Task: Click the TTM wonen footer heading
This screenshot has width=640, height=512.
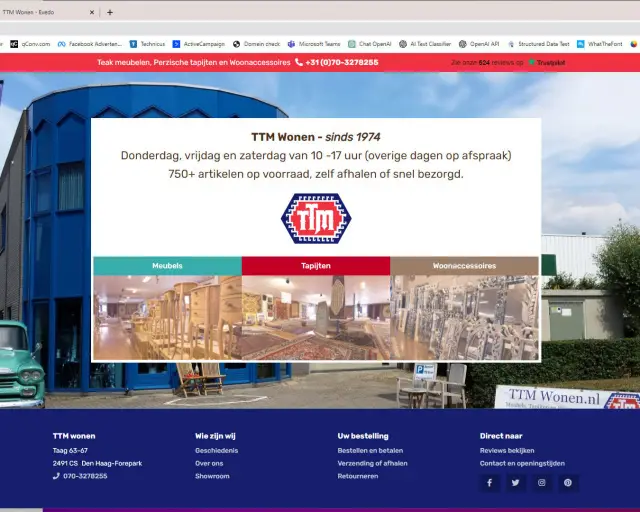Action: [x=74, y=436]
